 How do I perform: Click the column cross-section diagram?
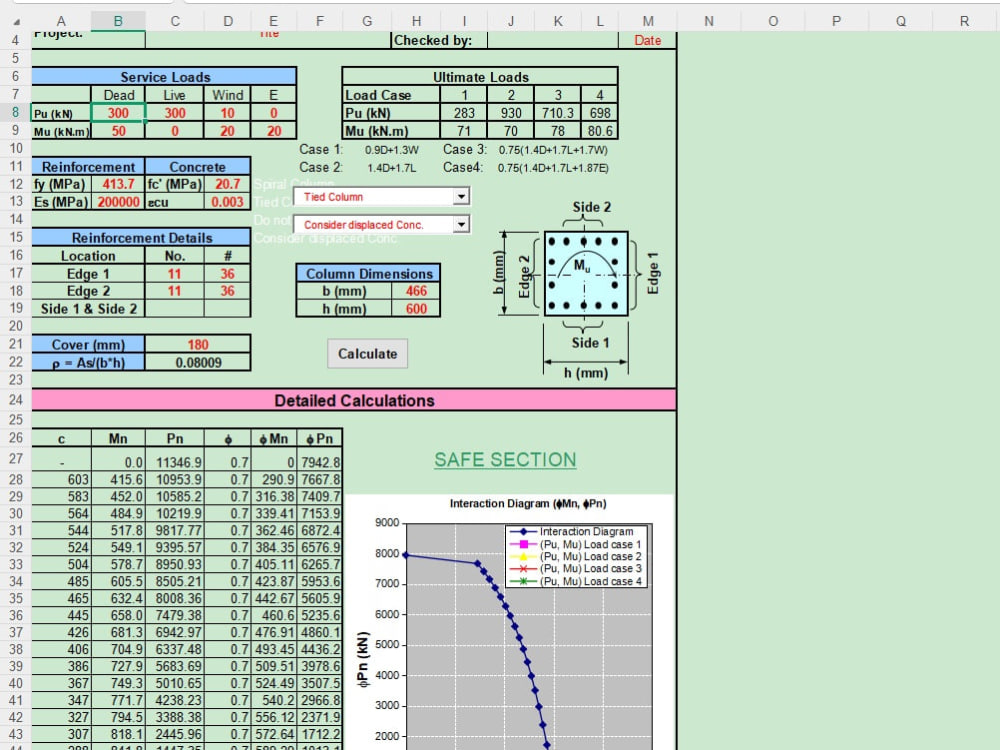[585, 275]
